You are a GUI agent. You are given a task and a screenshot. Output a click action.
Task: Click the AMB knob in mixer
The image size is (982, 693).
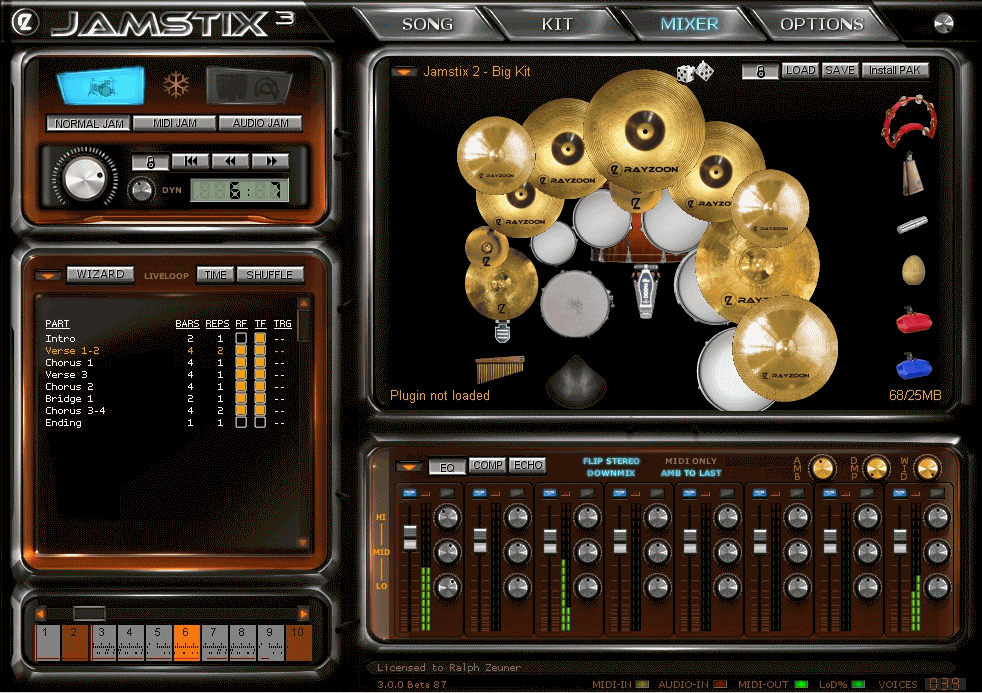(x=822, y=468)
